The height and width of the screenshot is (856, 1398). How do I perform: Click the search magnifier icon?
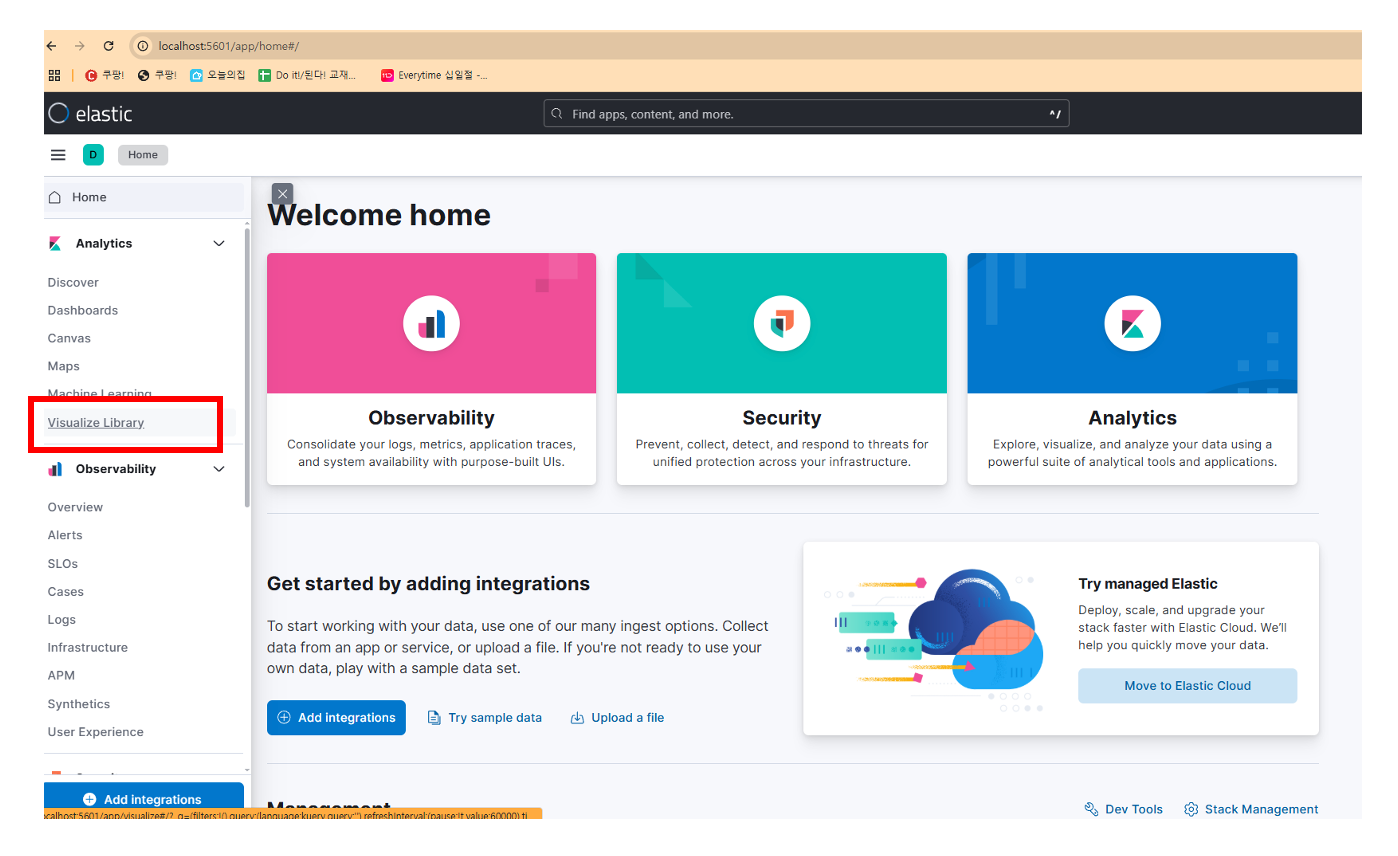(x=557, y=114)
